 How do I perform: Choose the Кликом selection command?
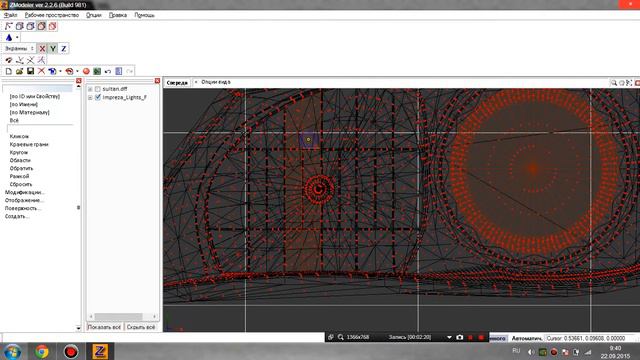(19, 136)
